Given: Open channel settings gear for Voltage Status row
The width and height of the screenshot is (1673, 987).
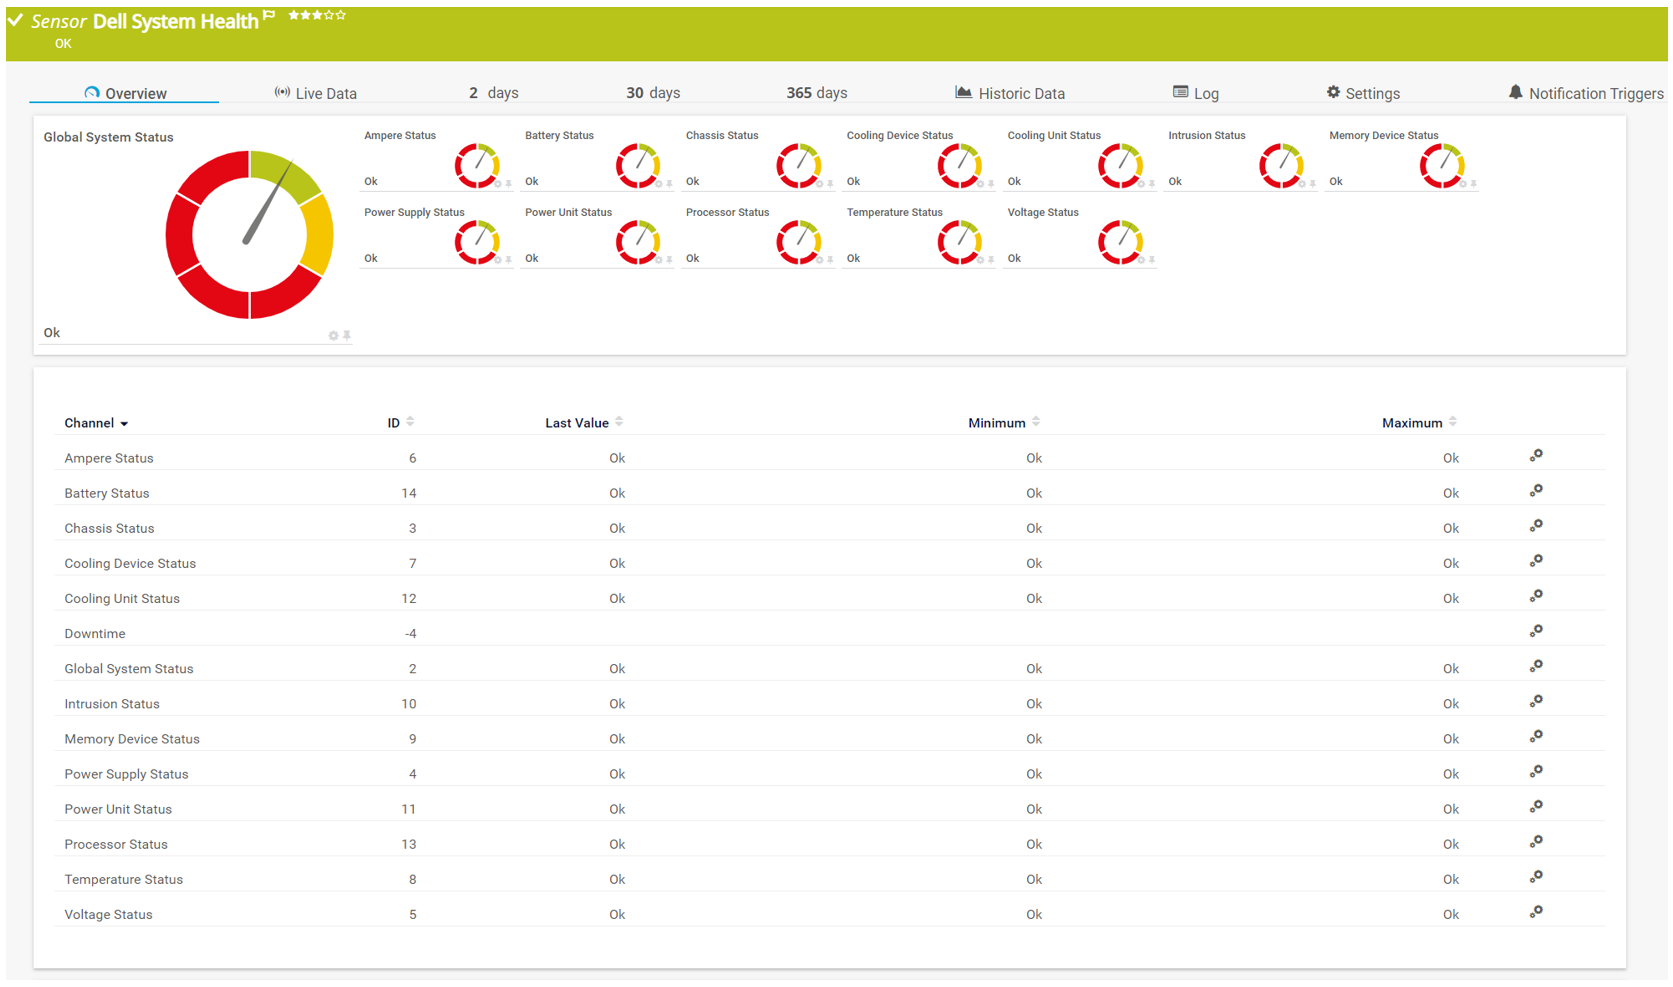Looking at the screenshot, I should click(1536, 911).
